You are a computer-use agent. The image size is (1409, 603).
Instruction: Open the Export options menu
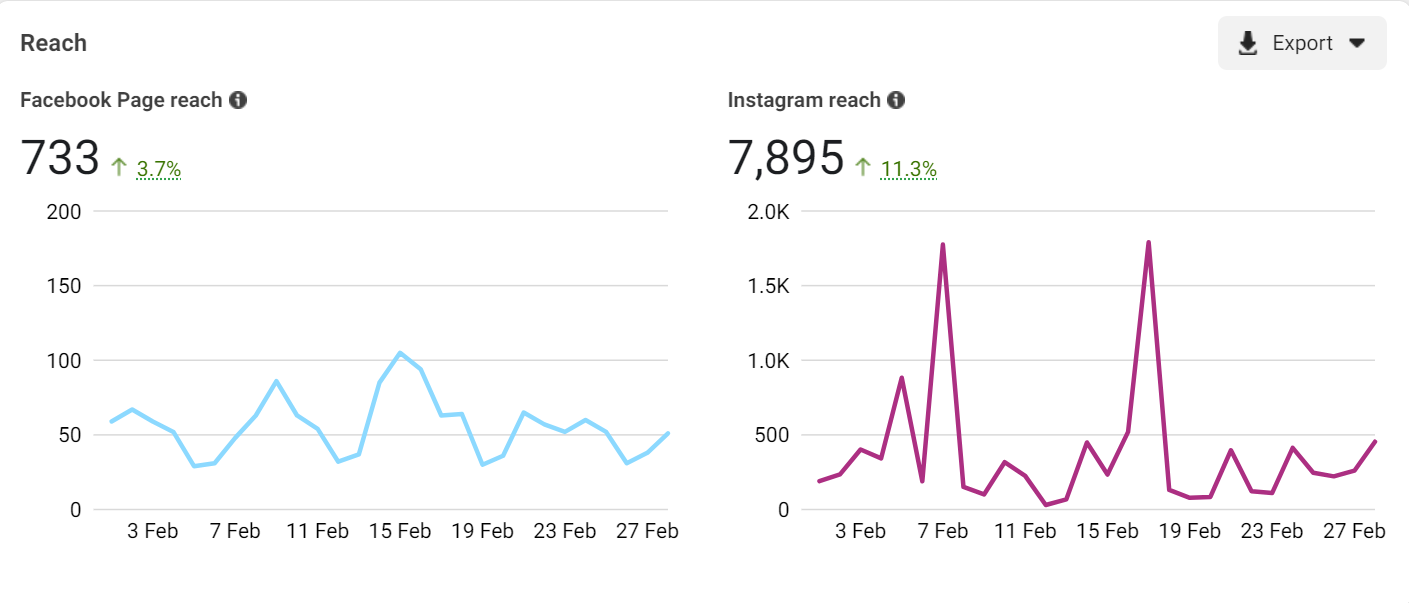pyautogui.click(x=1300, y=43)
